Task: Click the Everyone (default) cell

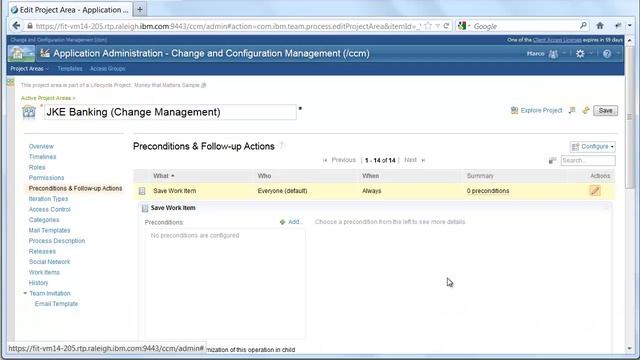Action: pyautogui.click(x=282, y=191)
